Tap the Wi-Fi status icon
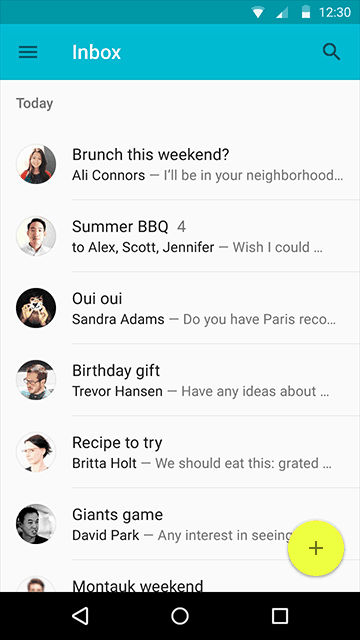The height and width of the screenshot is (640, 360). [258, 13]
